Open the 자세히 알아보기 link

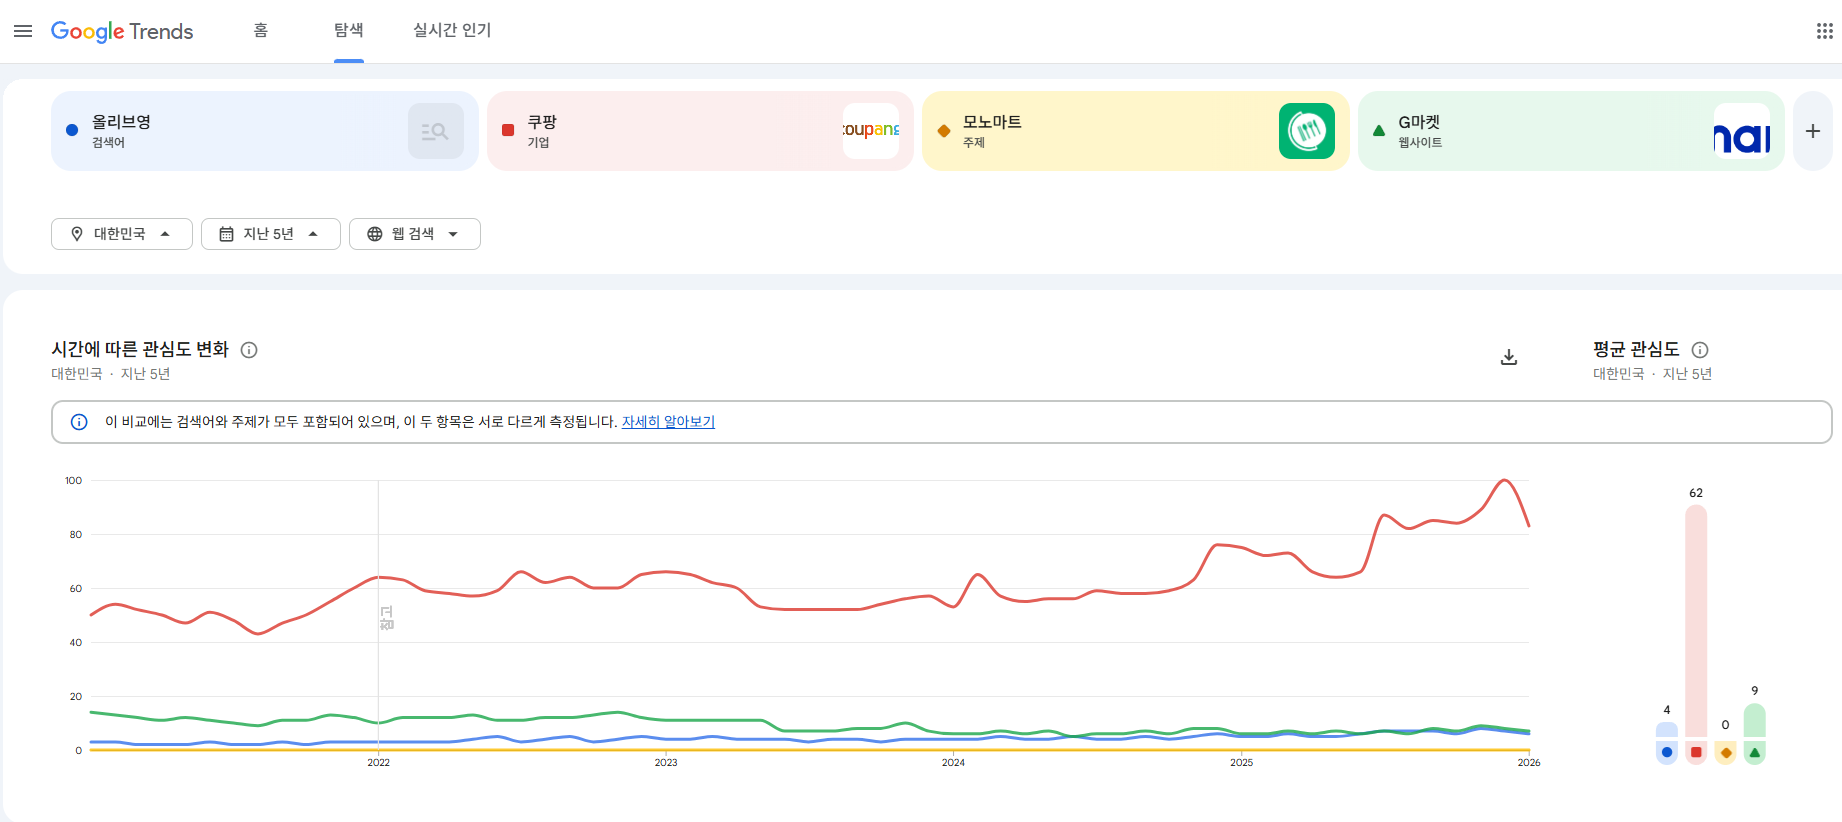[668, 422]
